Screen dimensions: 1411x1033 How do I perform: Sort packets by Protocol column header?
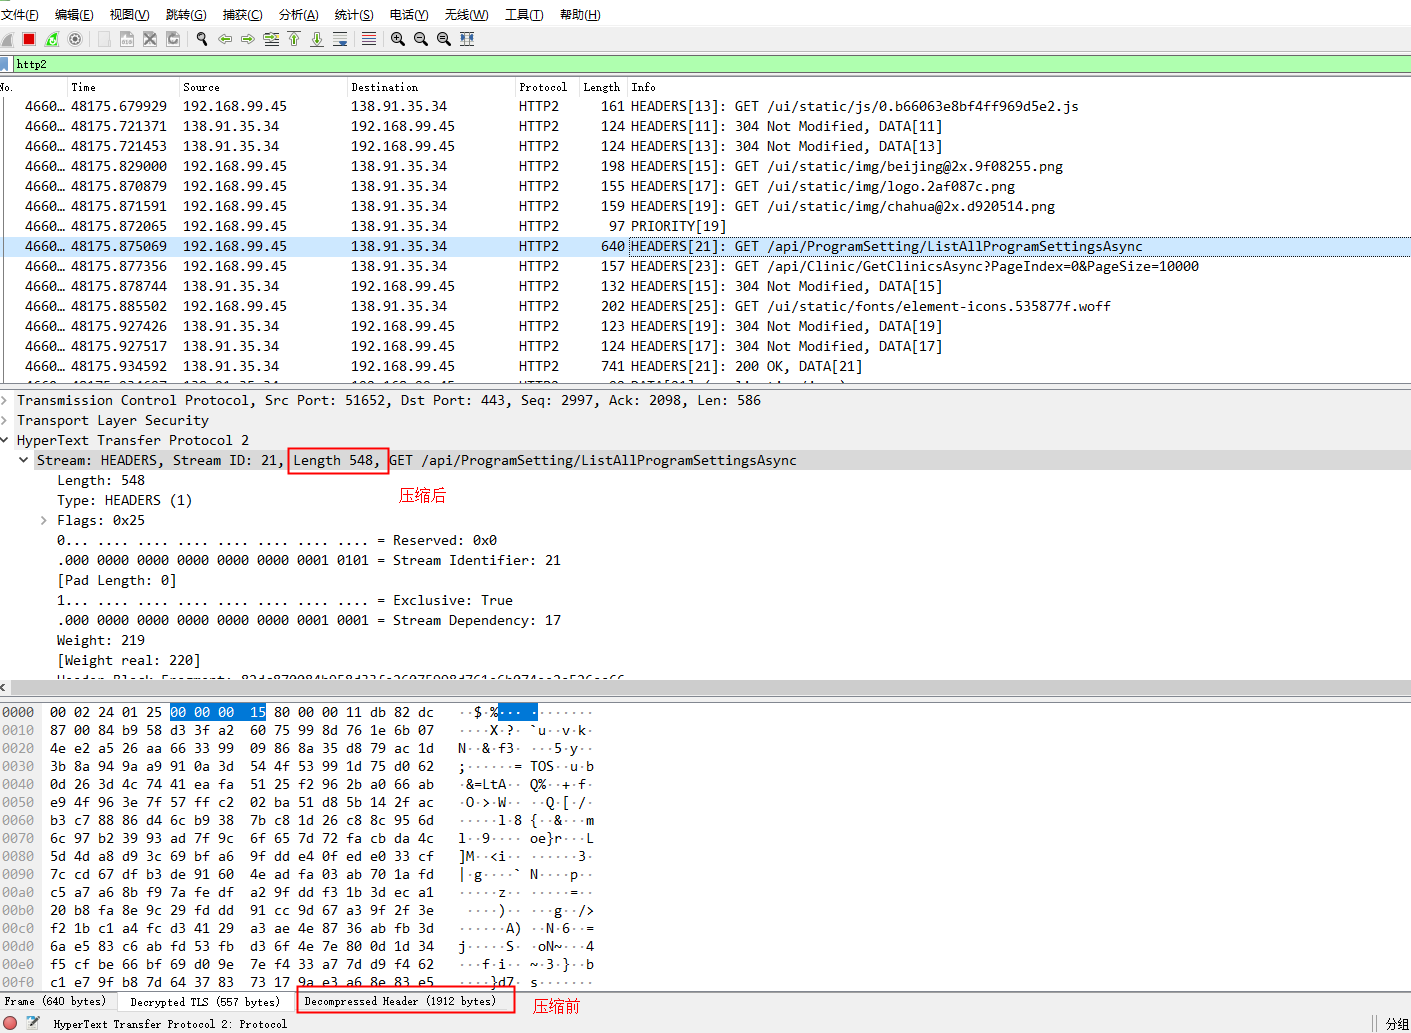coord(547,87)
